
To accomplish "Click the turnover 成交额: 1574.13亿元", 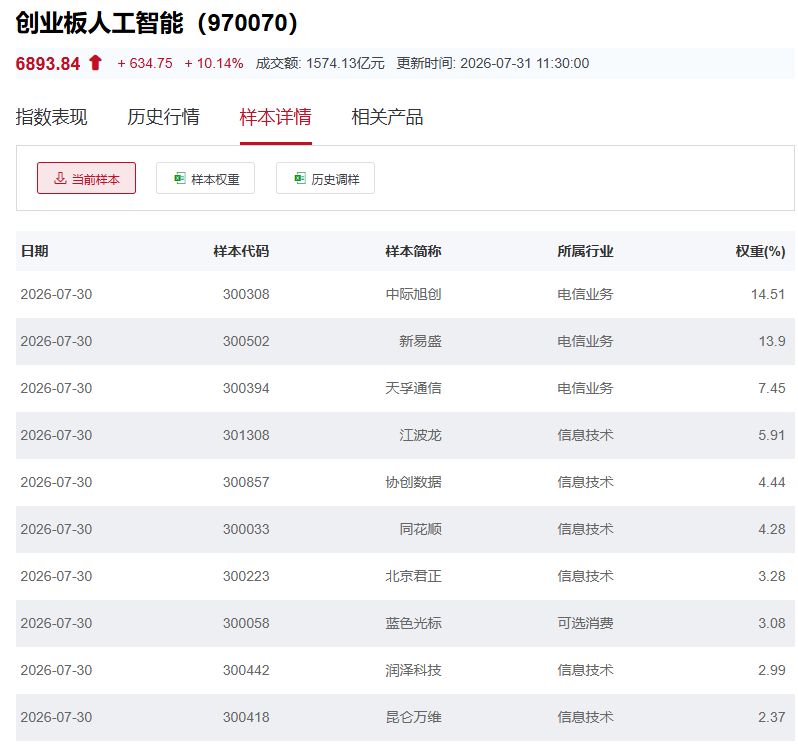I will click(x=320, y=63).
